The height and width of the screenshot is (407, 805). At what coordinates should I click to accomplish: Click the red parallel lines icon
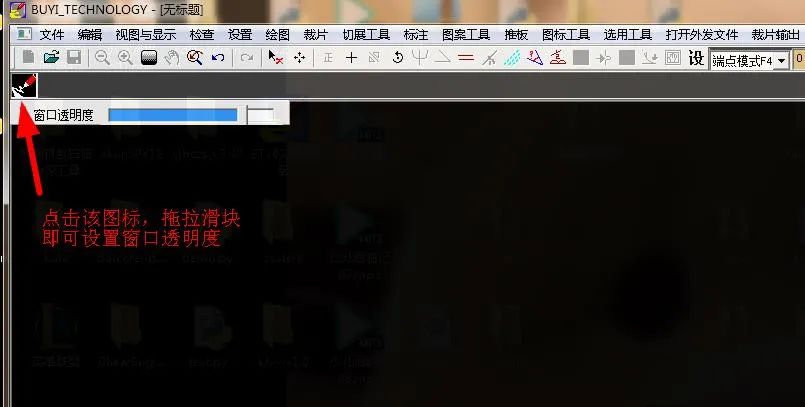466,58
